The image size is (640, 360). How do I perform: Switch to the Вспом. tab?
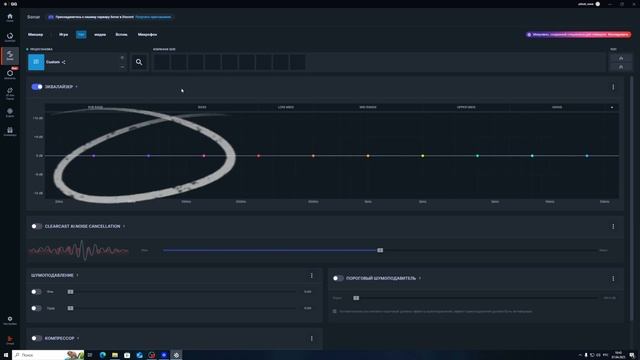tap(121, 35)
